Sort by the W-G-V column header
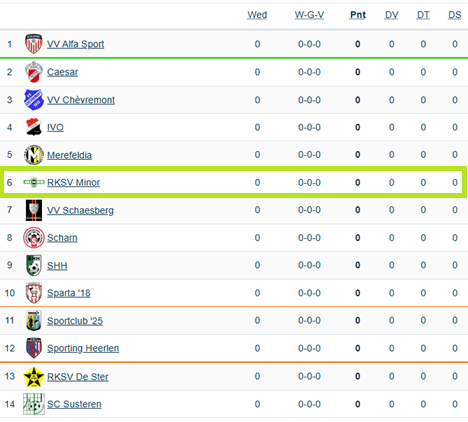 pyautogui.click(x=309, y=15)
